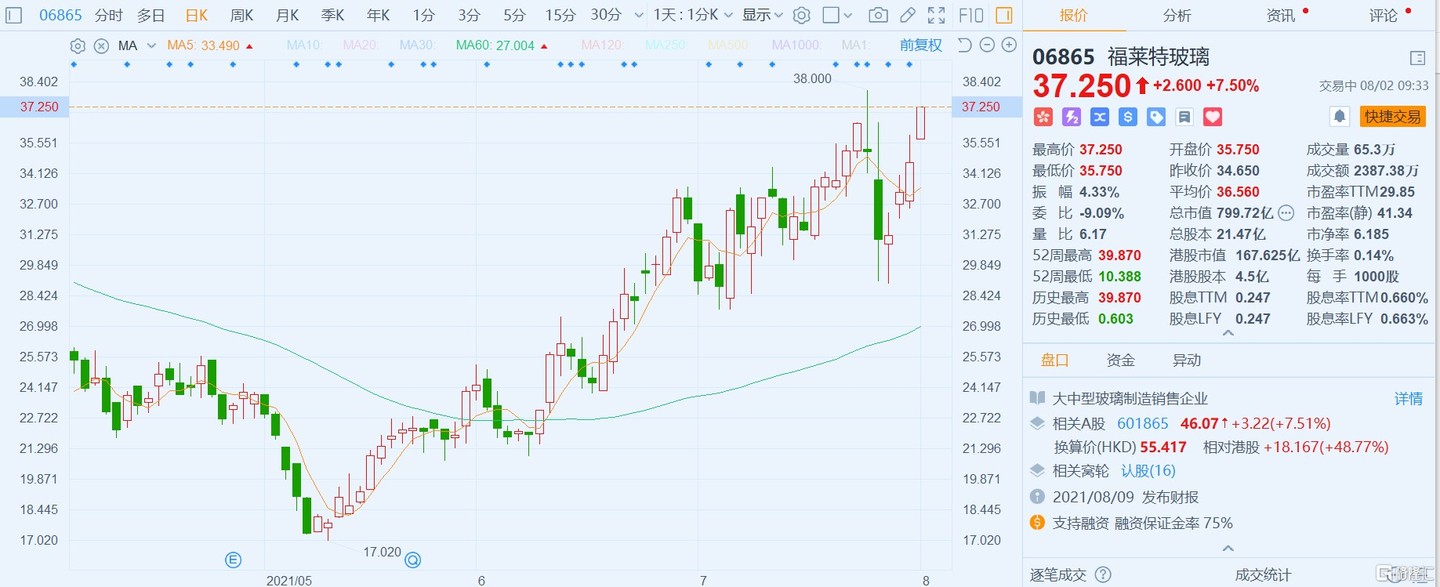The height and width of the screenshot is (587, 1440).
Task: Open MA indicator settings gear
Action: click(x=78, y=45)
